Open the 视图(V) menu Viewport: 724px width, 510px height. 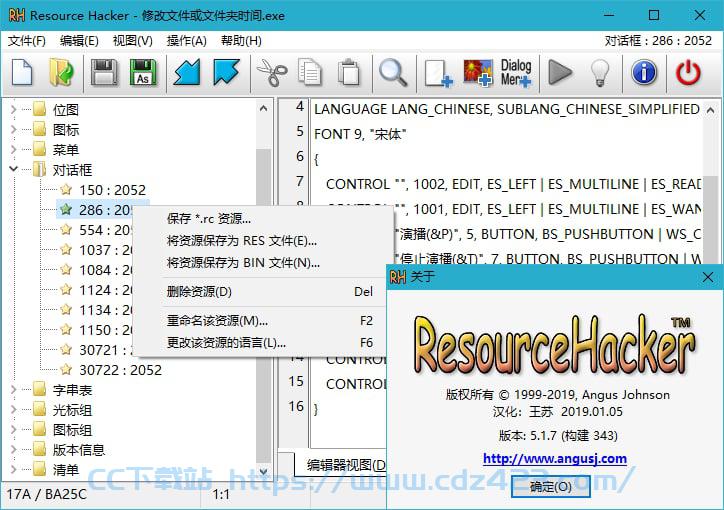click(133, 41)
